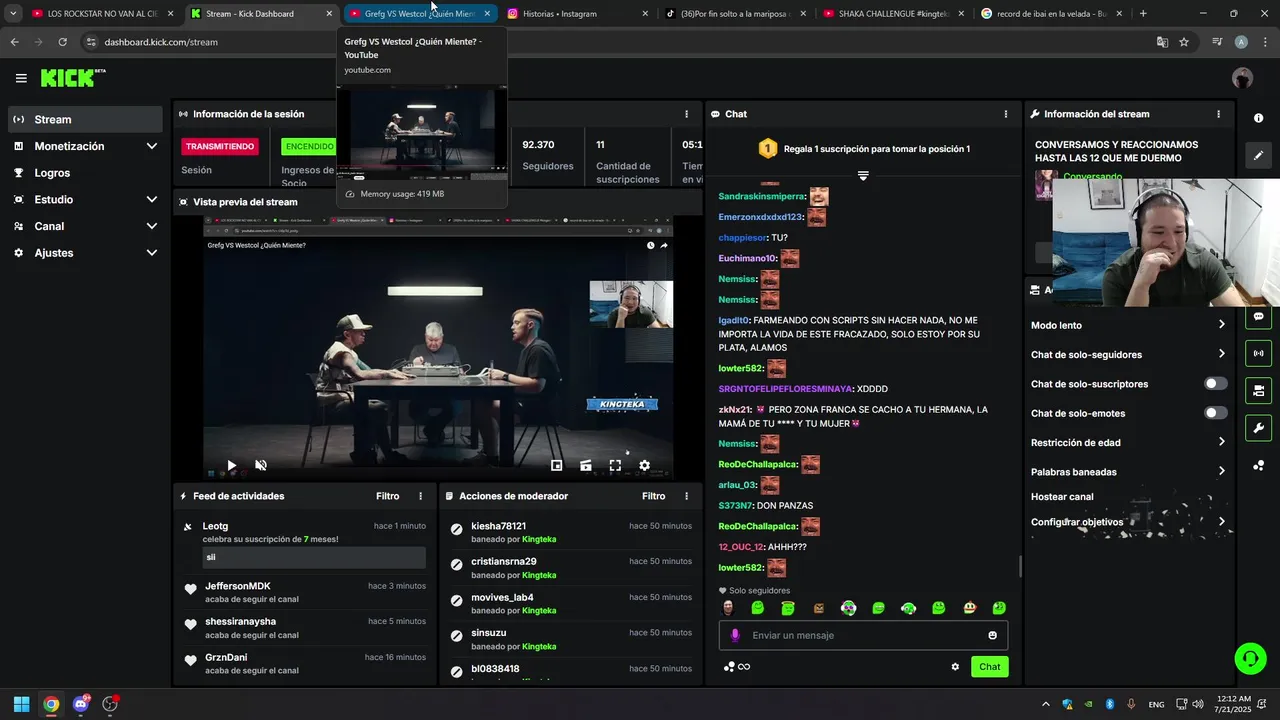Unmute the stream preview audio
The height and width of the screenshot is (720, 1280).
(261, 465)
